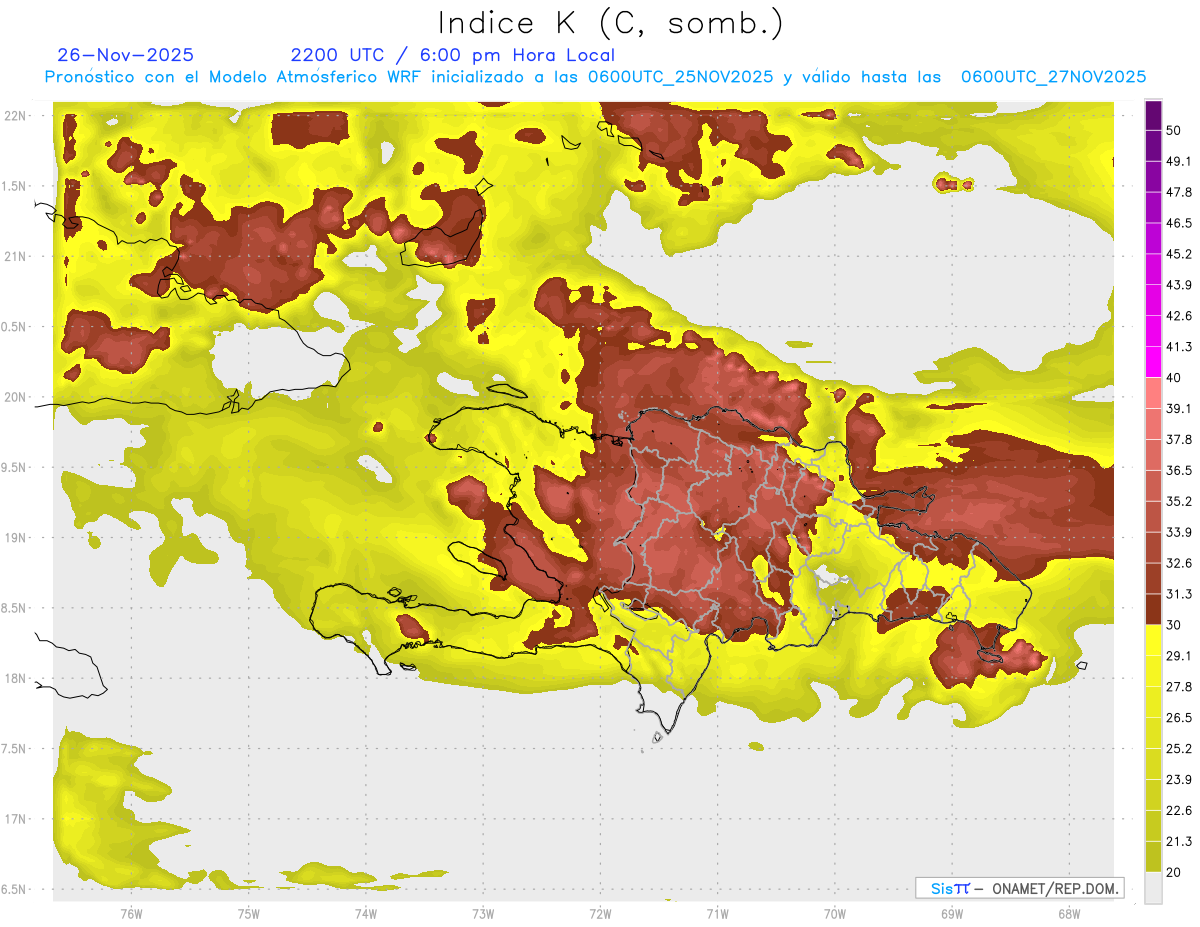This screenshot has width=1200, height=927.
Task: Click the colorbar value "45.2"
Action: pos(1180,254)
